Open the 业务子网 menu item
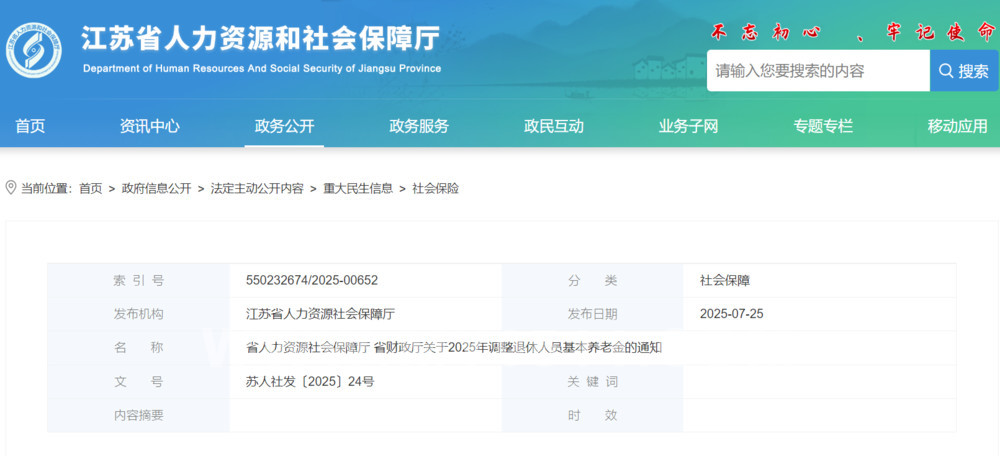Image resolution: width=1000 pixels, height=456 pixels. 688,126
